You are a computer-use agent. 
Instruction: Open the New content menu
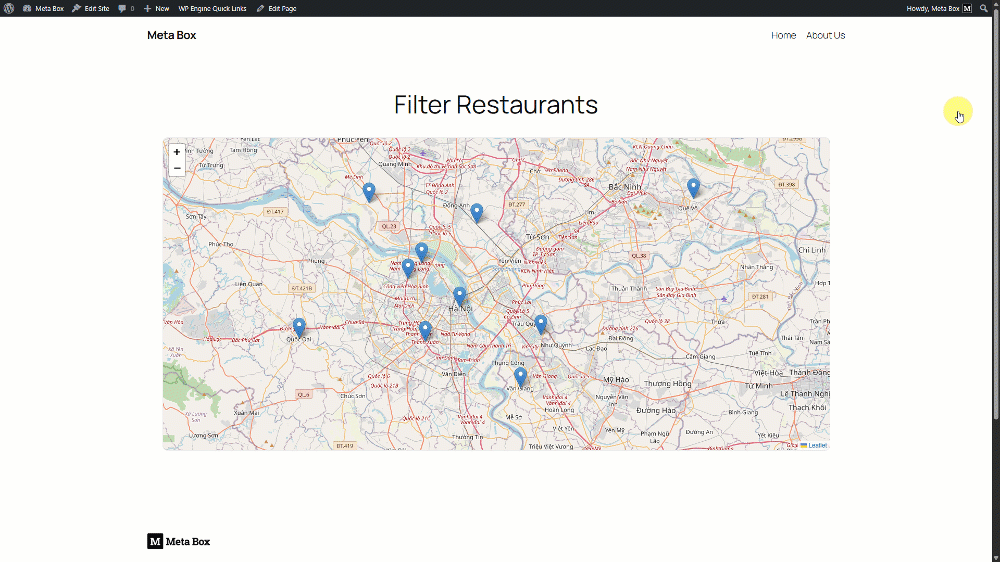click(x=156, y=8)
